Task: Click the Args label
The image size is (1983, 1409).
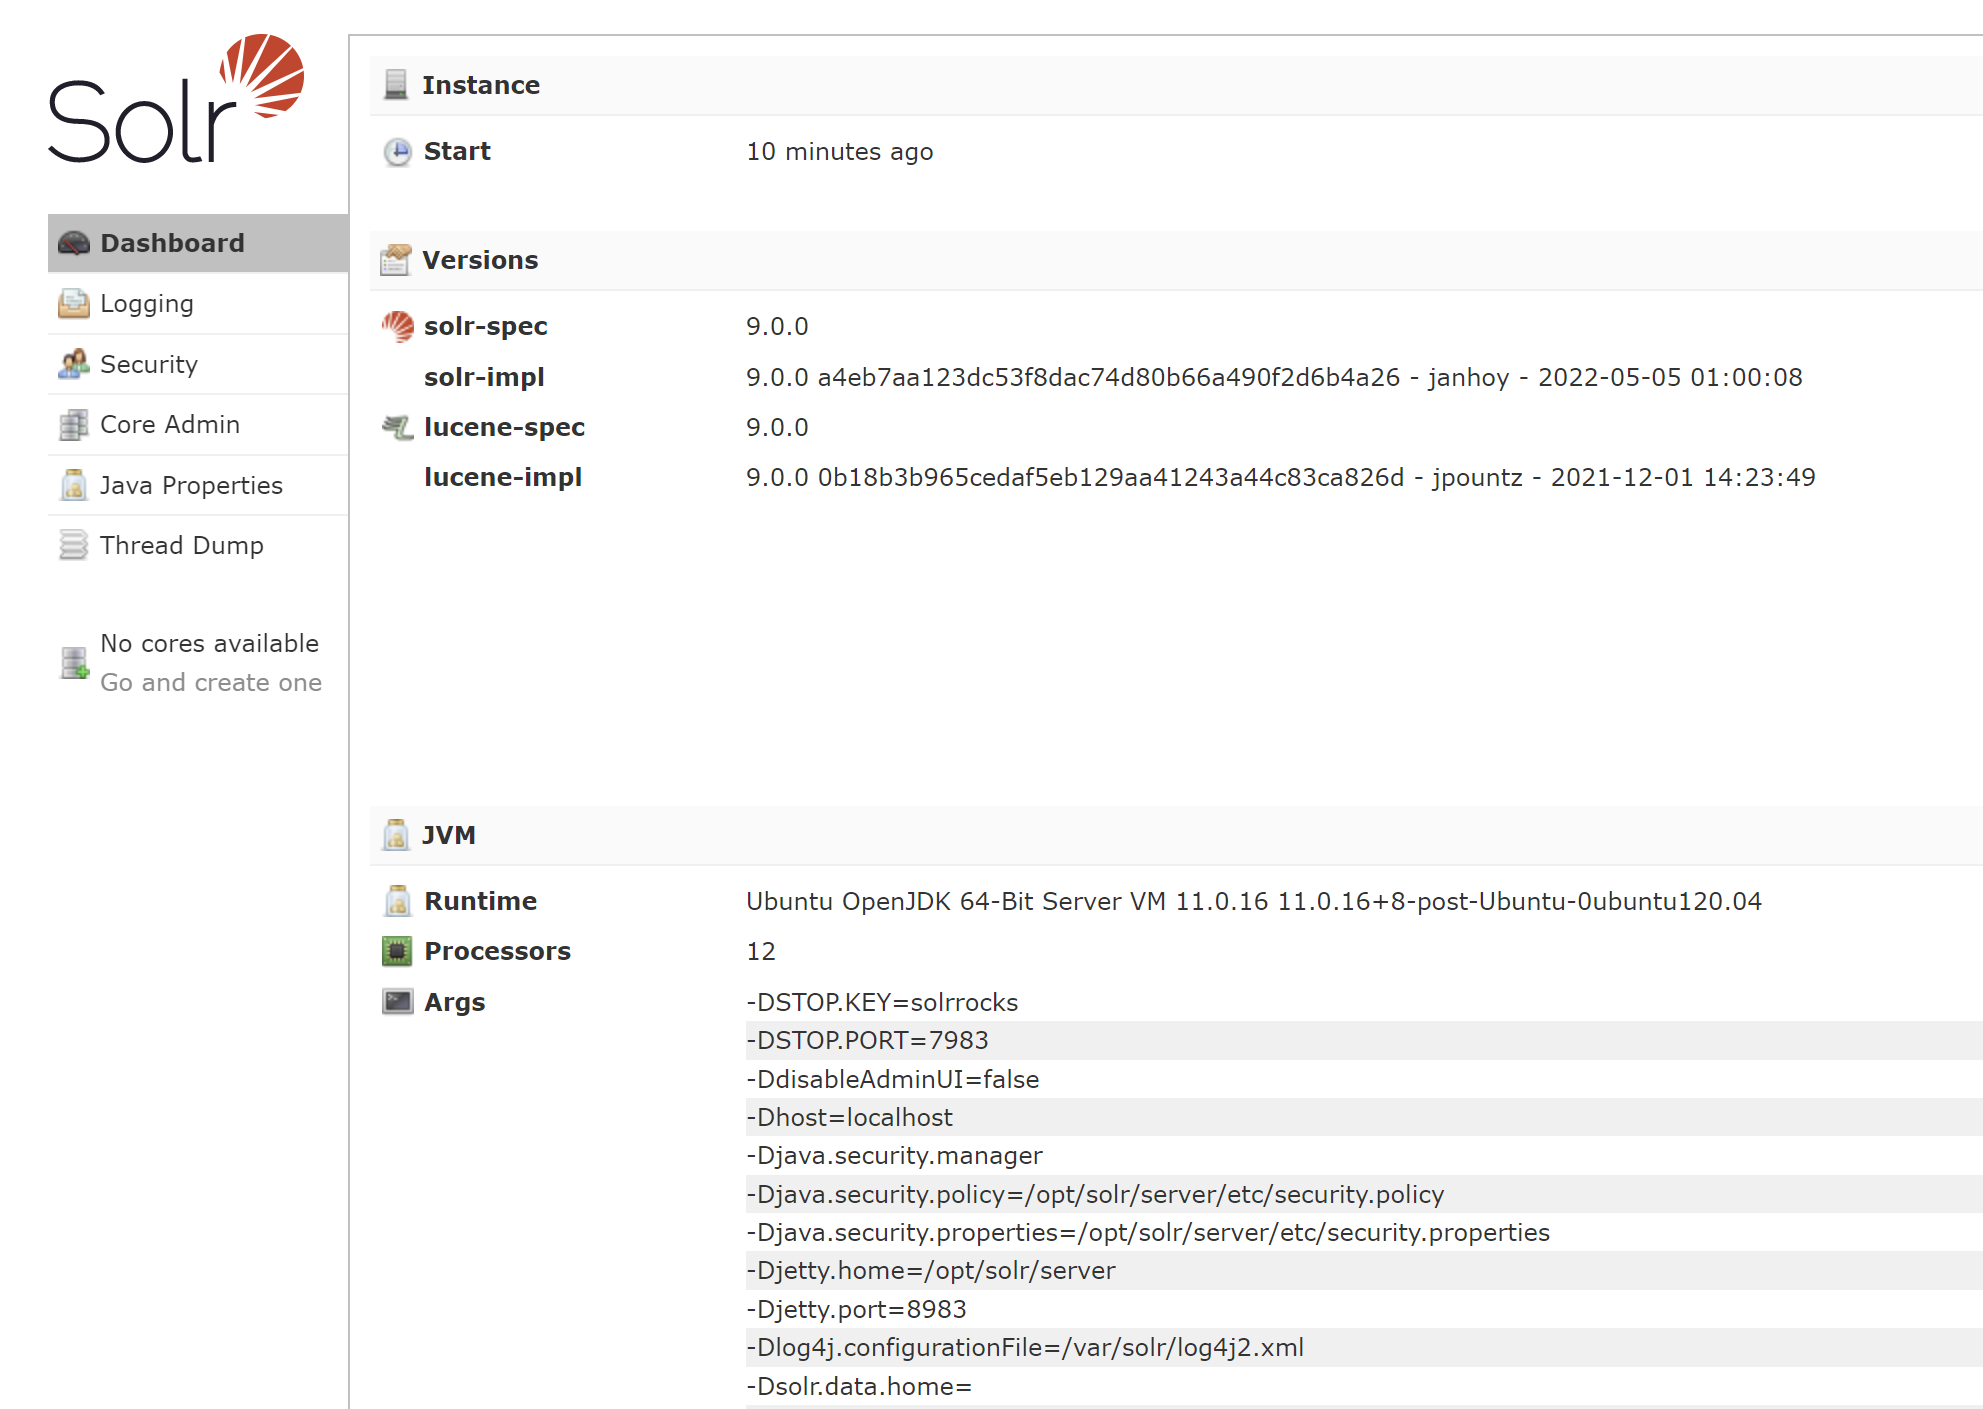Action: (x=455, y=1003)
